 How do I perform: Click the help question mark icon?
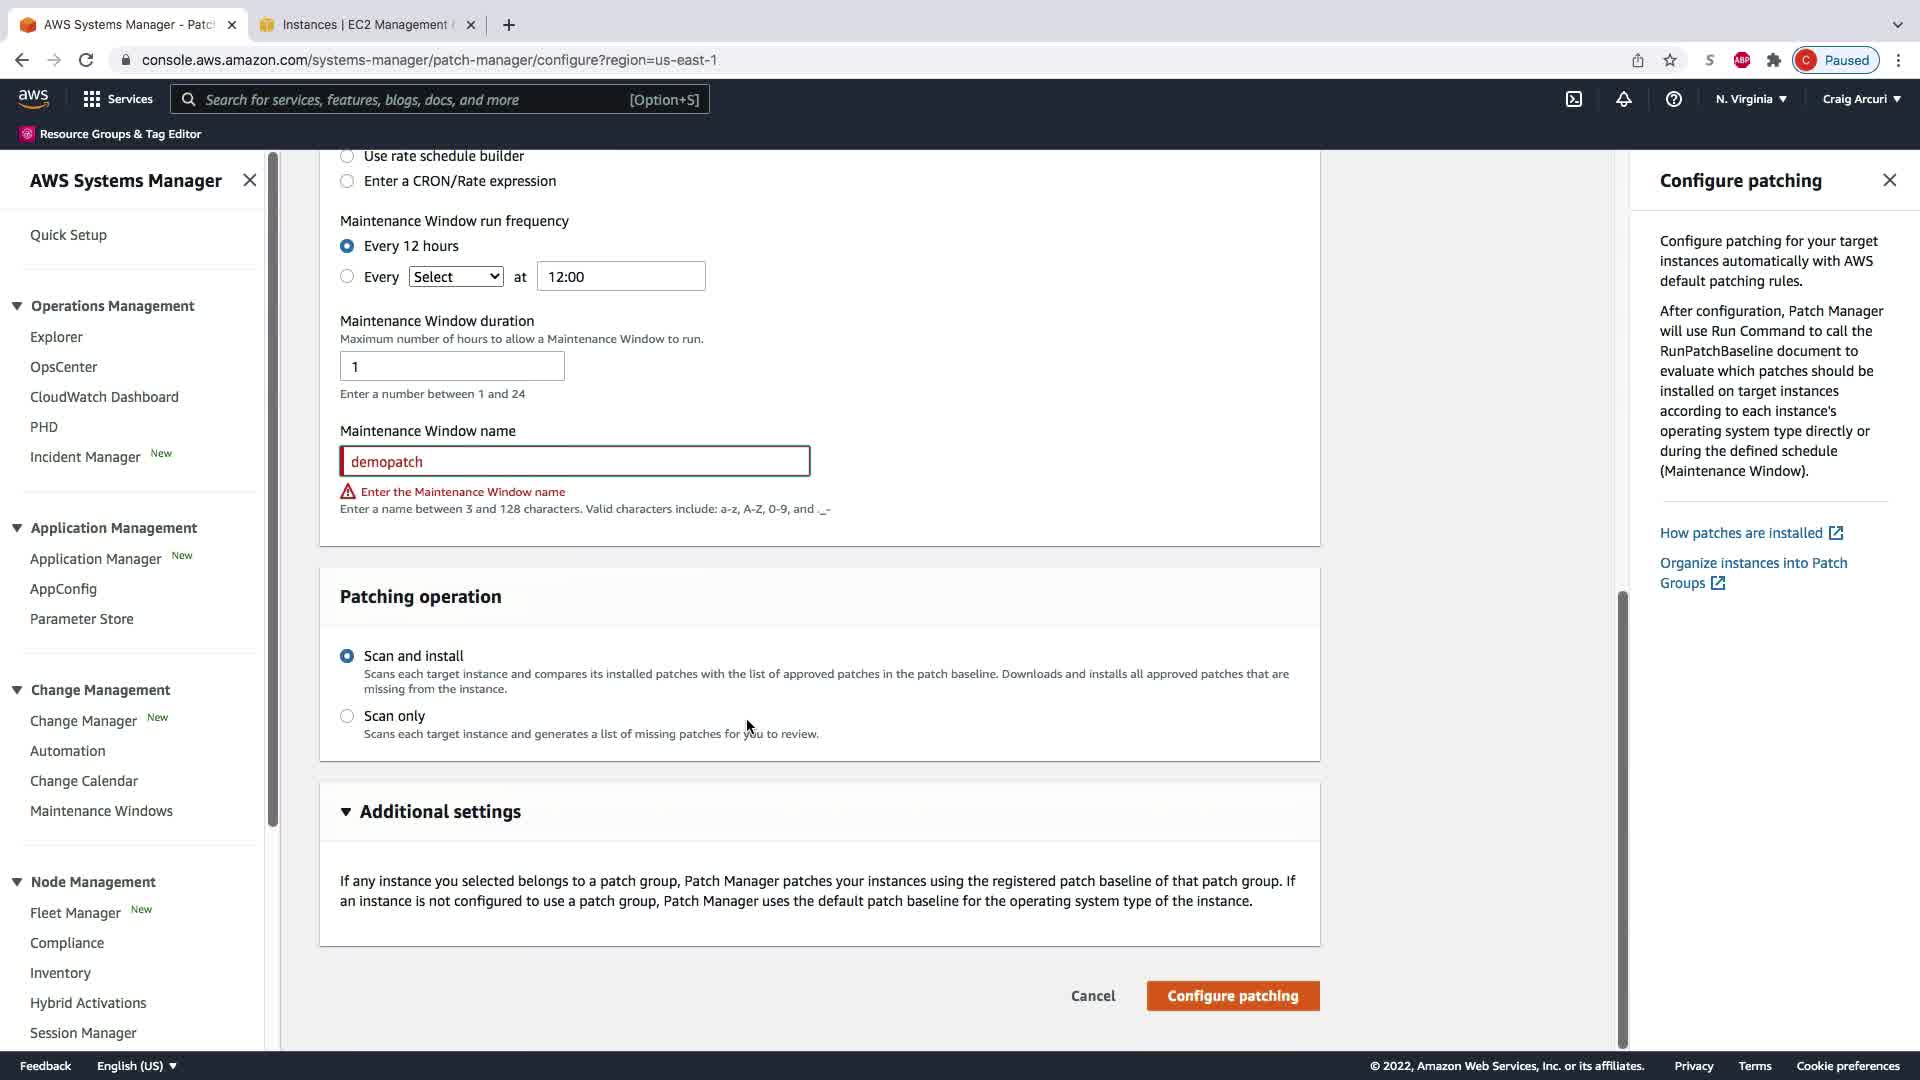[x=1673, y=99]
